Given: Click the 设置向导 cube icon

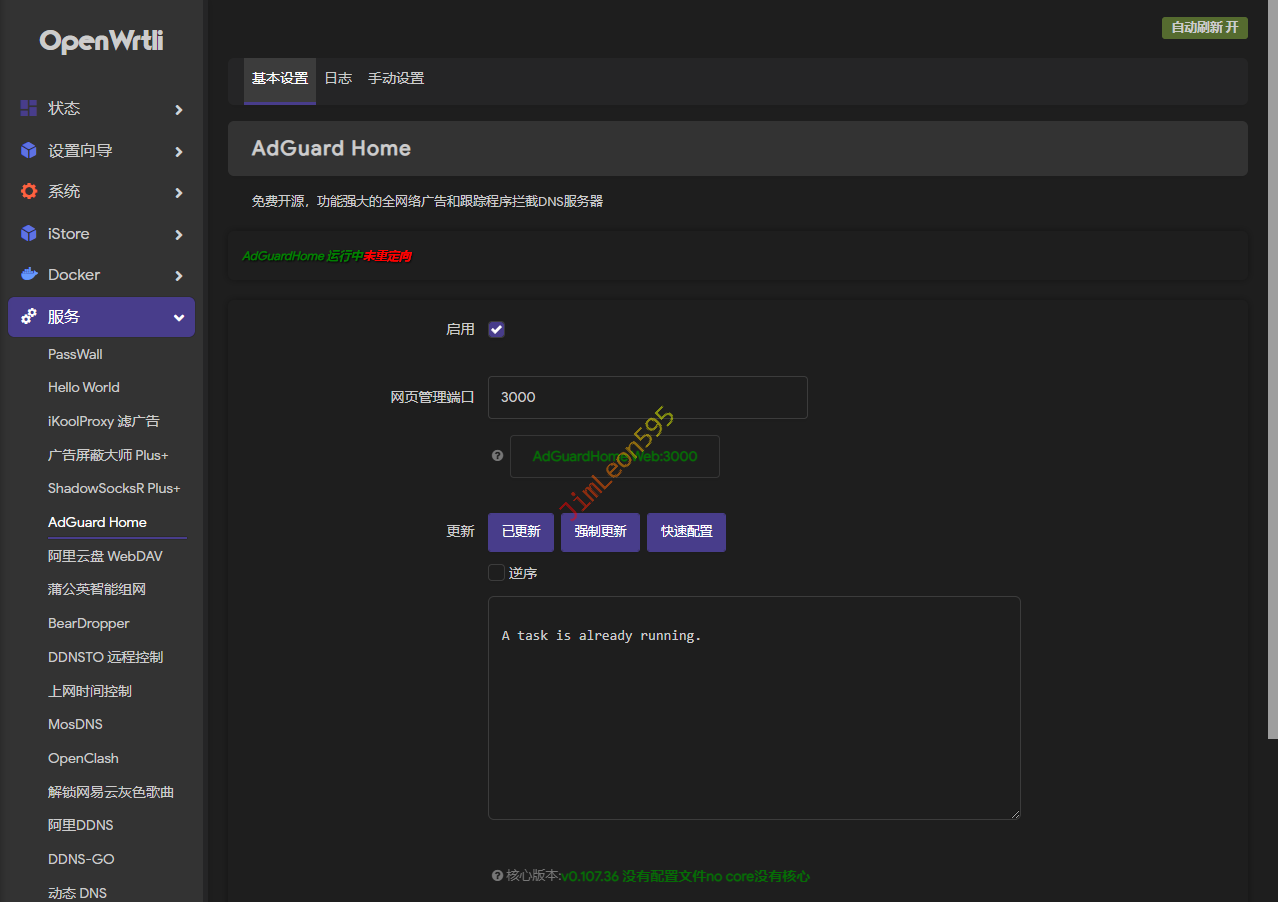Looking at the screenshot, I should pos(29,151).
